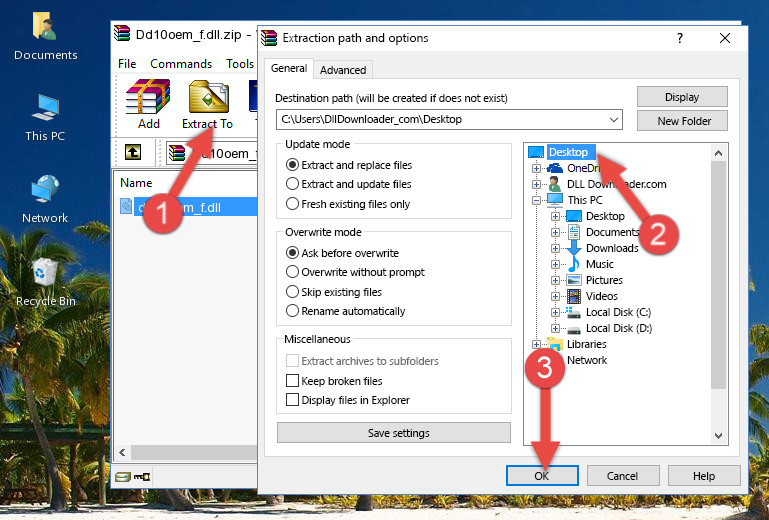Open the Network desktop icon
This screenshot has width=769, height=520.
click(x=45, y=199)
